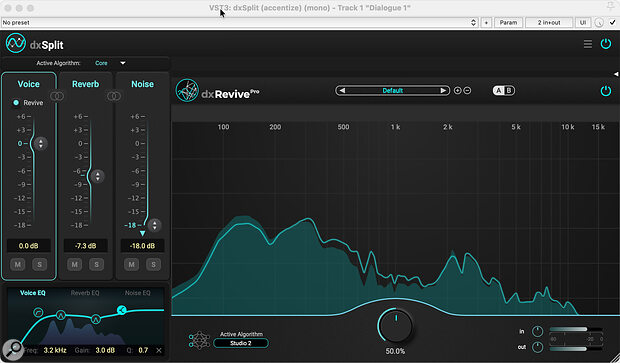Click the EQ Freq value 3.2 kHz

55,350
